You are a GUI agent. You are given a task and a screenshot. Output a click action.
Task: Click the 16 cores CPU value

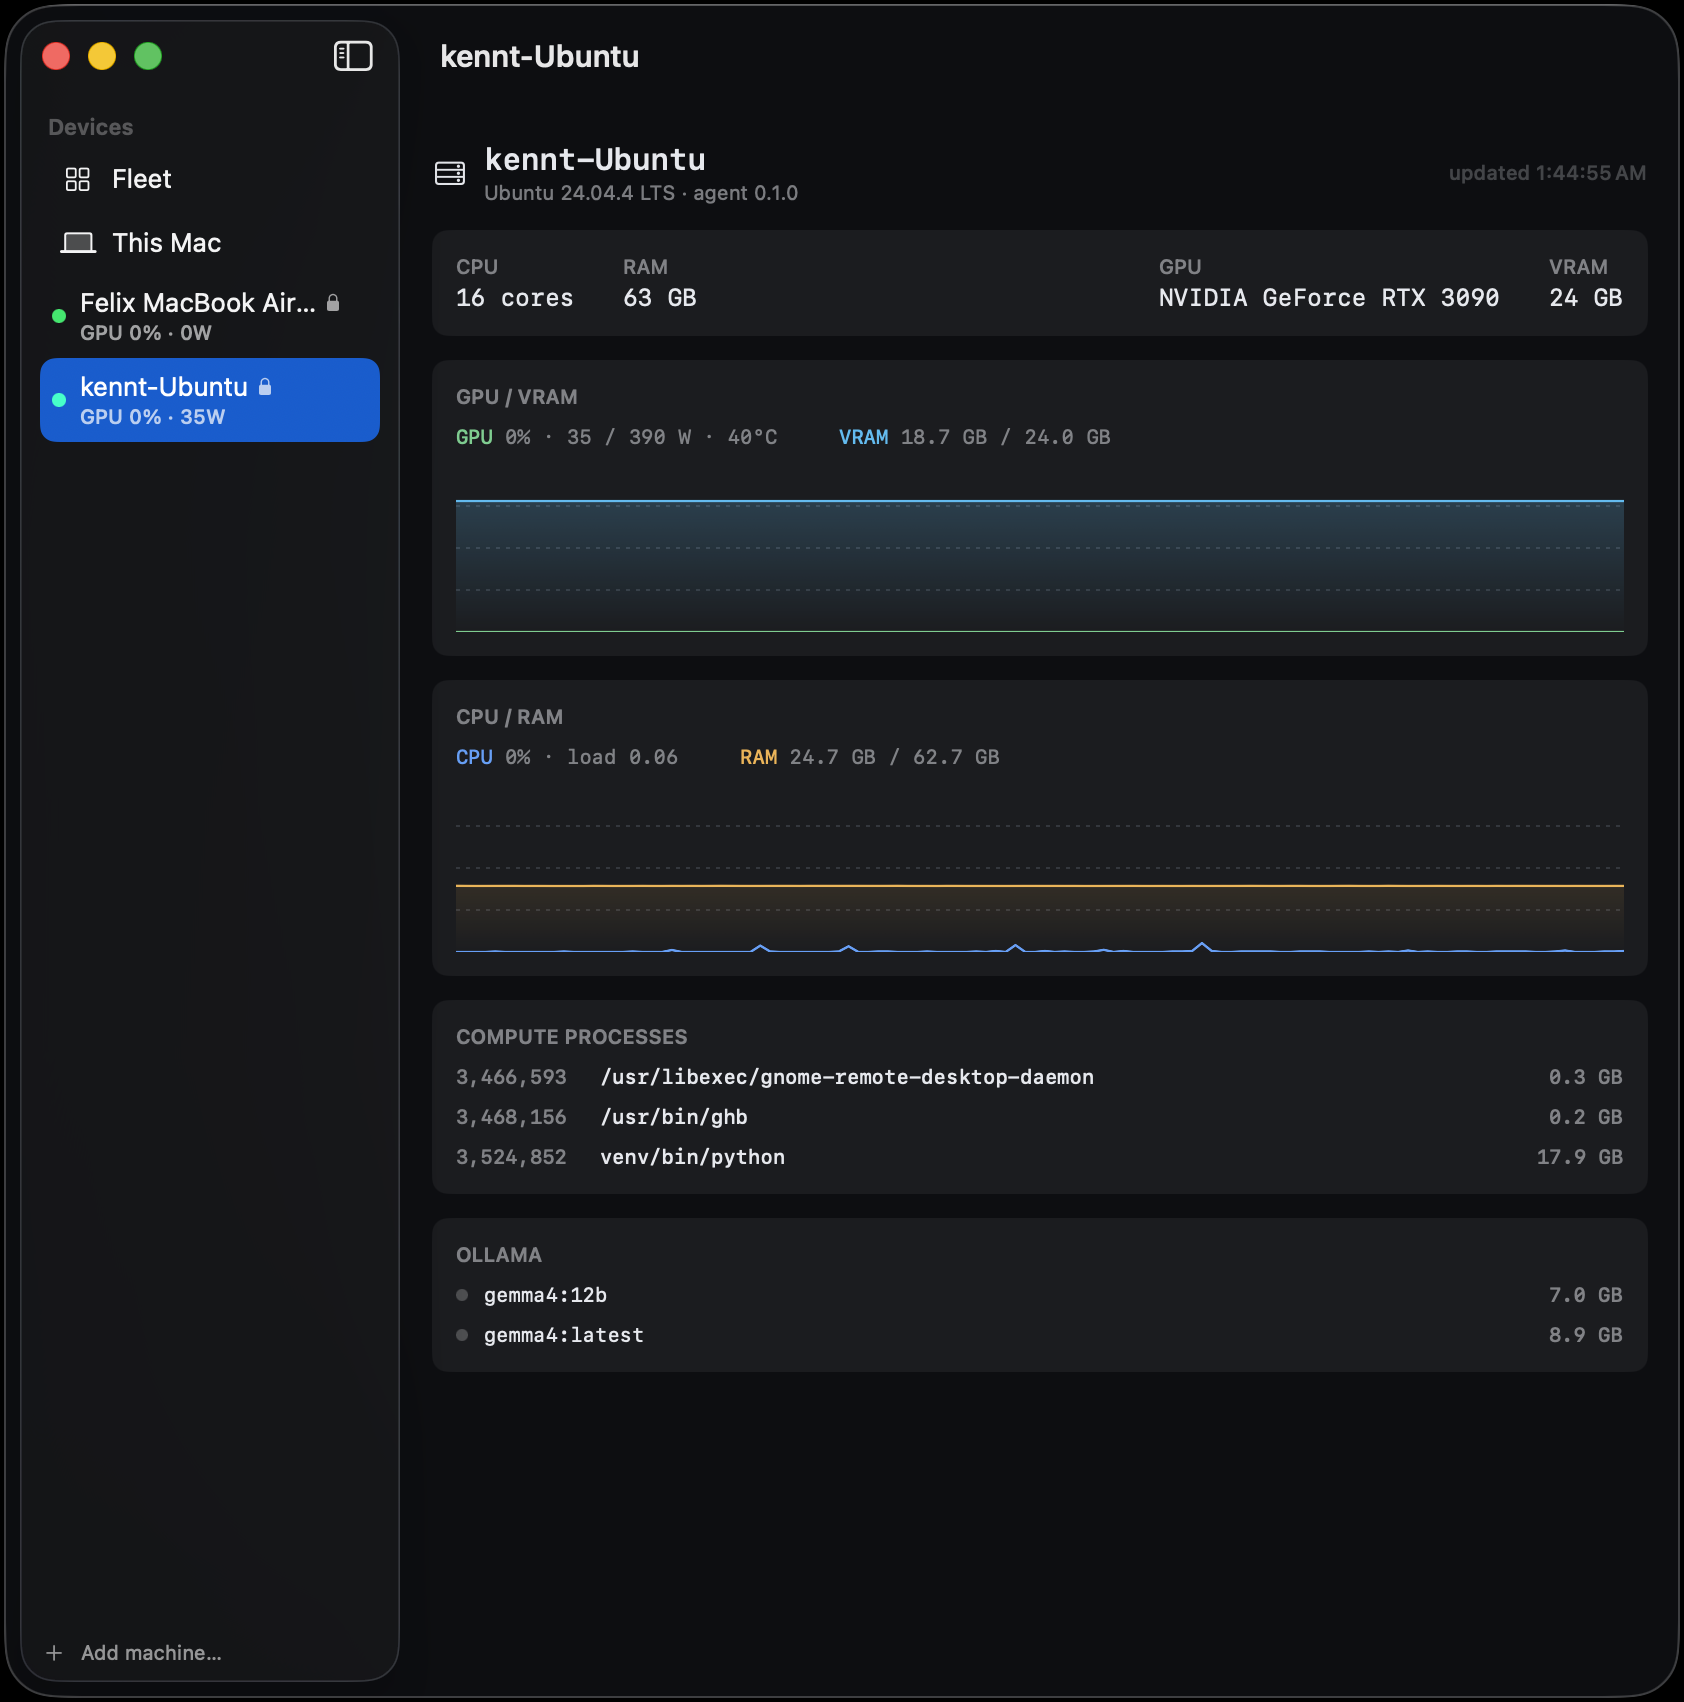(x=515, y=298)
